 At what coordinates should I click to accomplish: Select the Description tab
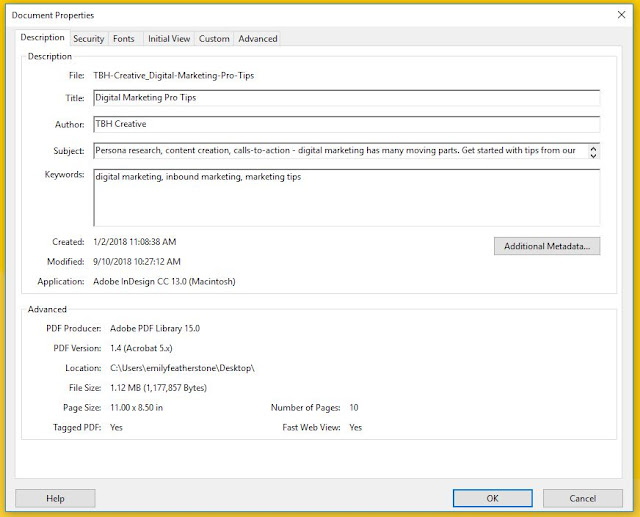(44, 38)
